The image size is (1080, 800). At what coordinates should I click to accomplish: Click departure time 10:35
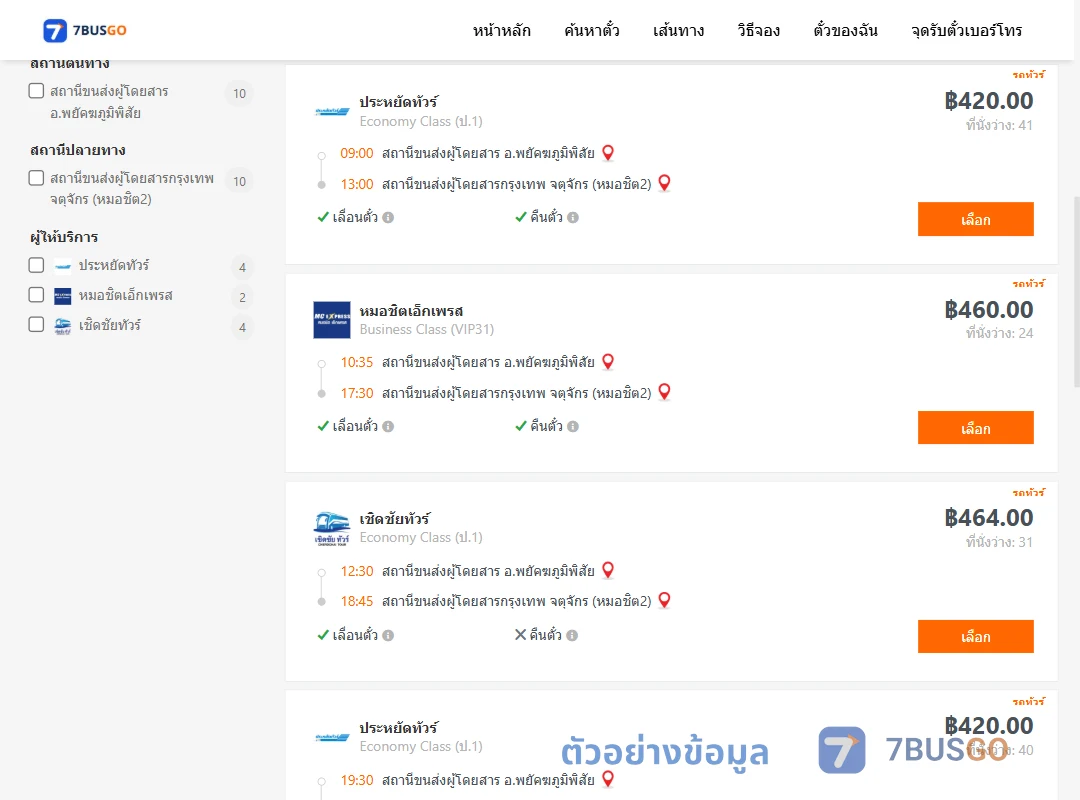[x=356, y=362]
